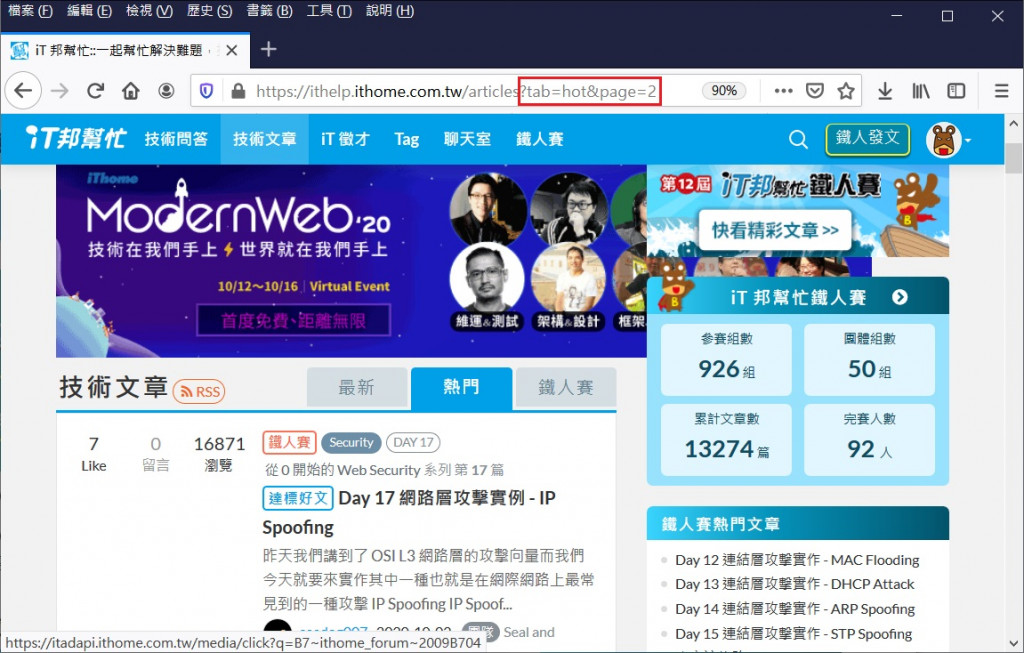Image resolution: width=1024 pixels, height=653 pixels.
Task: Click the 13274 篇 累計文章數 card
Action: (726, 439)
